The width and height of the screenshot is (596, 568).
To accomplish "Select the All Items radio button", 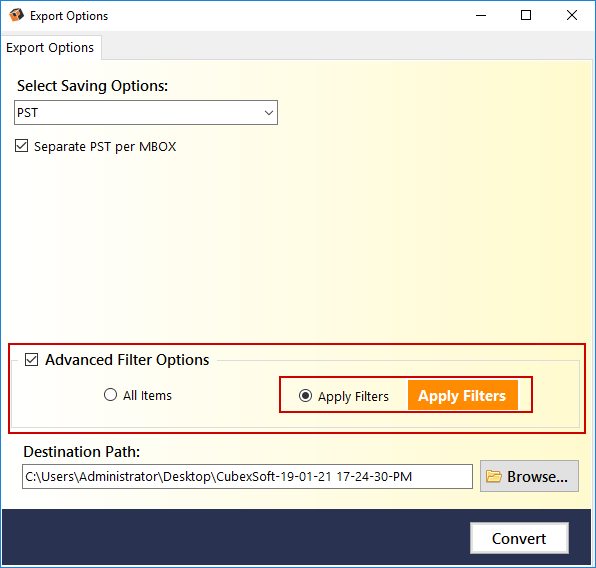I will click(x=110, y=395).
